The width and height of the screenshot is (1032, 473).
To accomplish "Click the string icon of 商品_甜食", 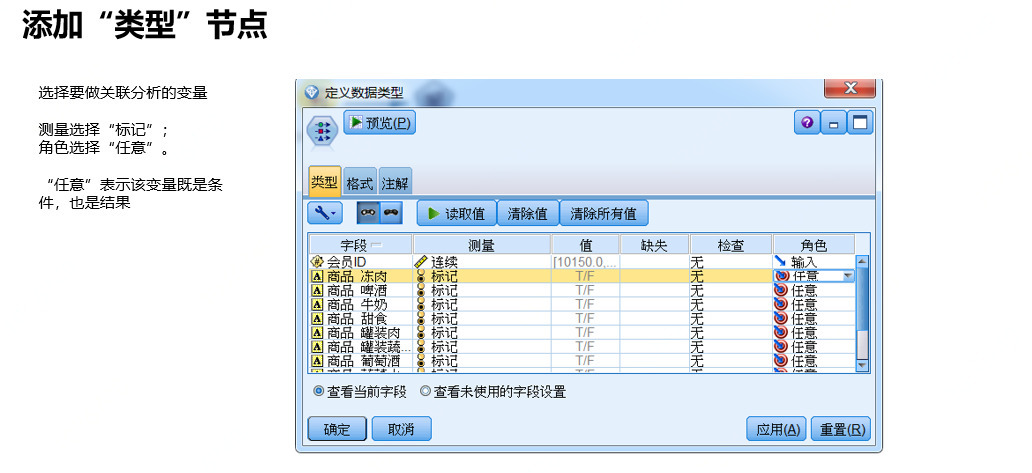I will coord(317,318).
